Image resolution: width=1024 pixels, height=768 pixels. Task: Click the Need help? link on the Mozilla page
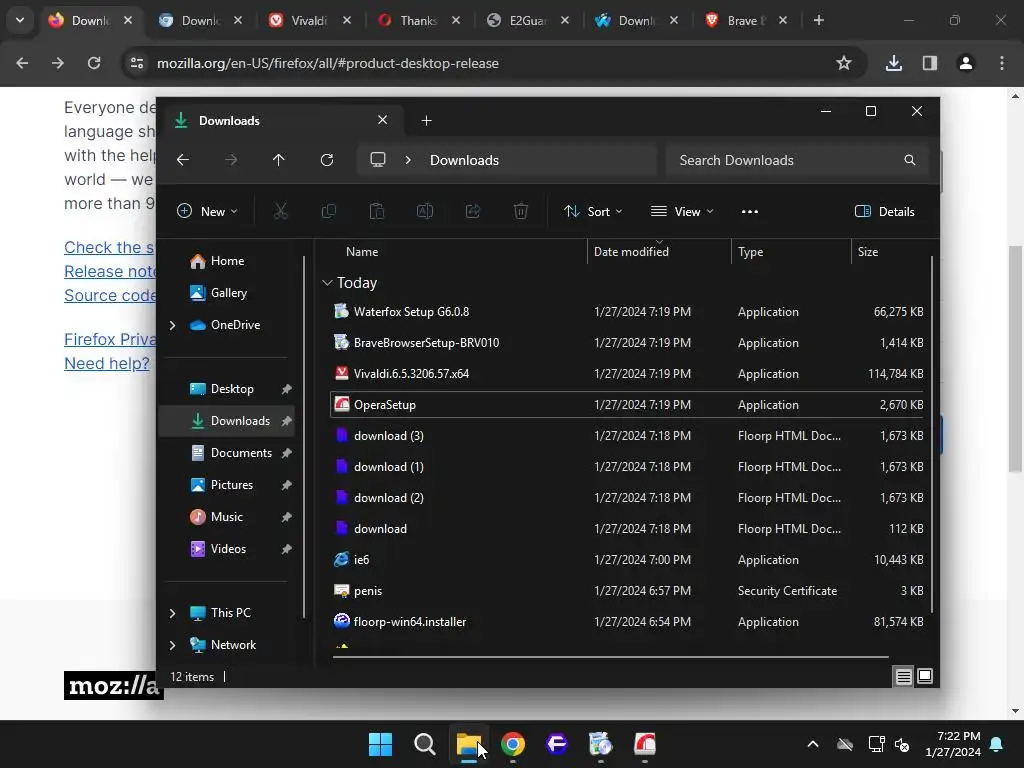coord(106,363)
